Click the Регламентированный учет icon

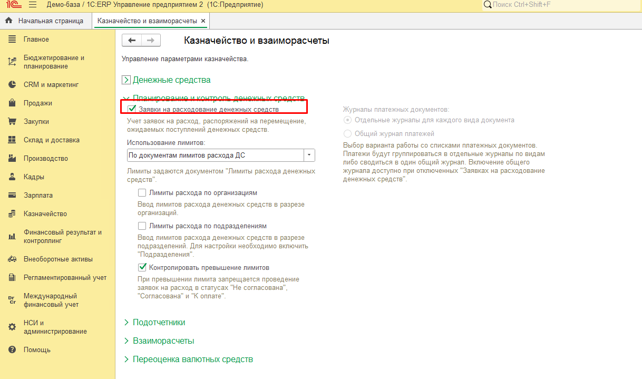(x=12, y=277)
